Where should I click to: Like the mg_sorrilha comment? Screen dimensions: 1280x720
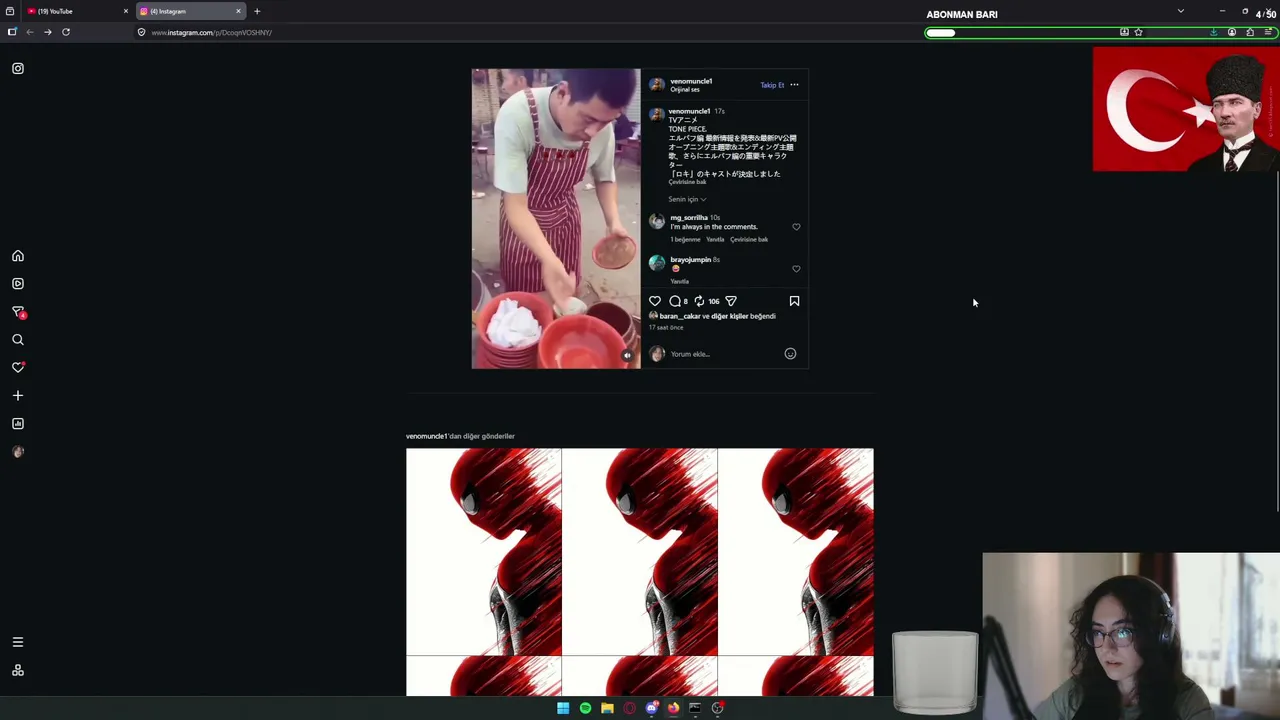pos(796,227)
